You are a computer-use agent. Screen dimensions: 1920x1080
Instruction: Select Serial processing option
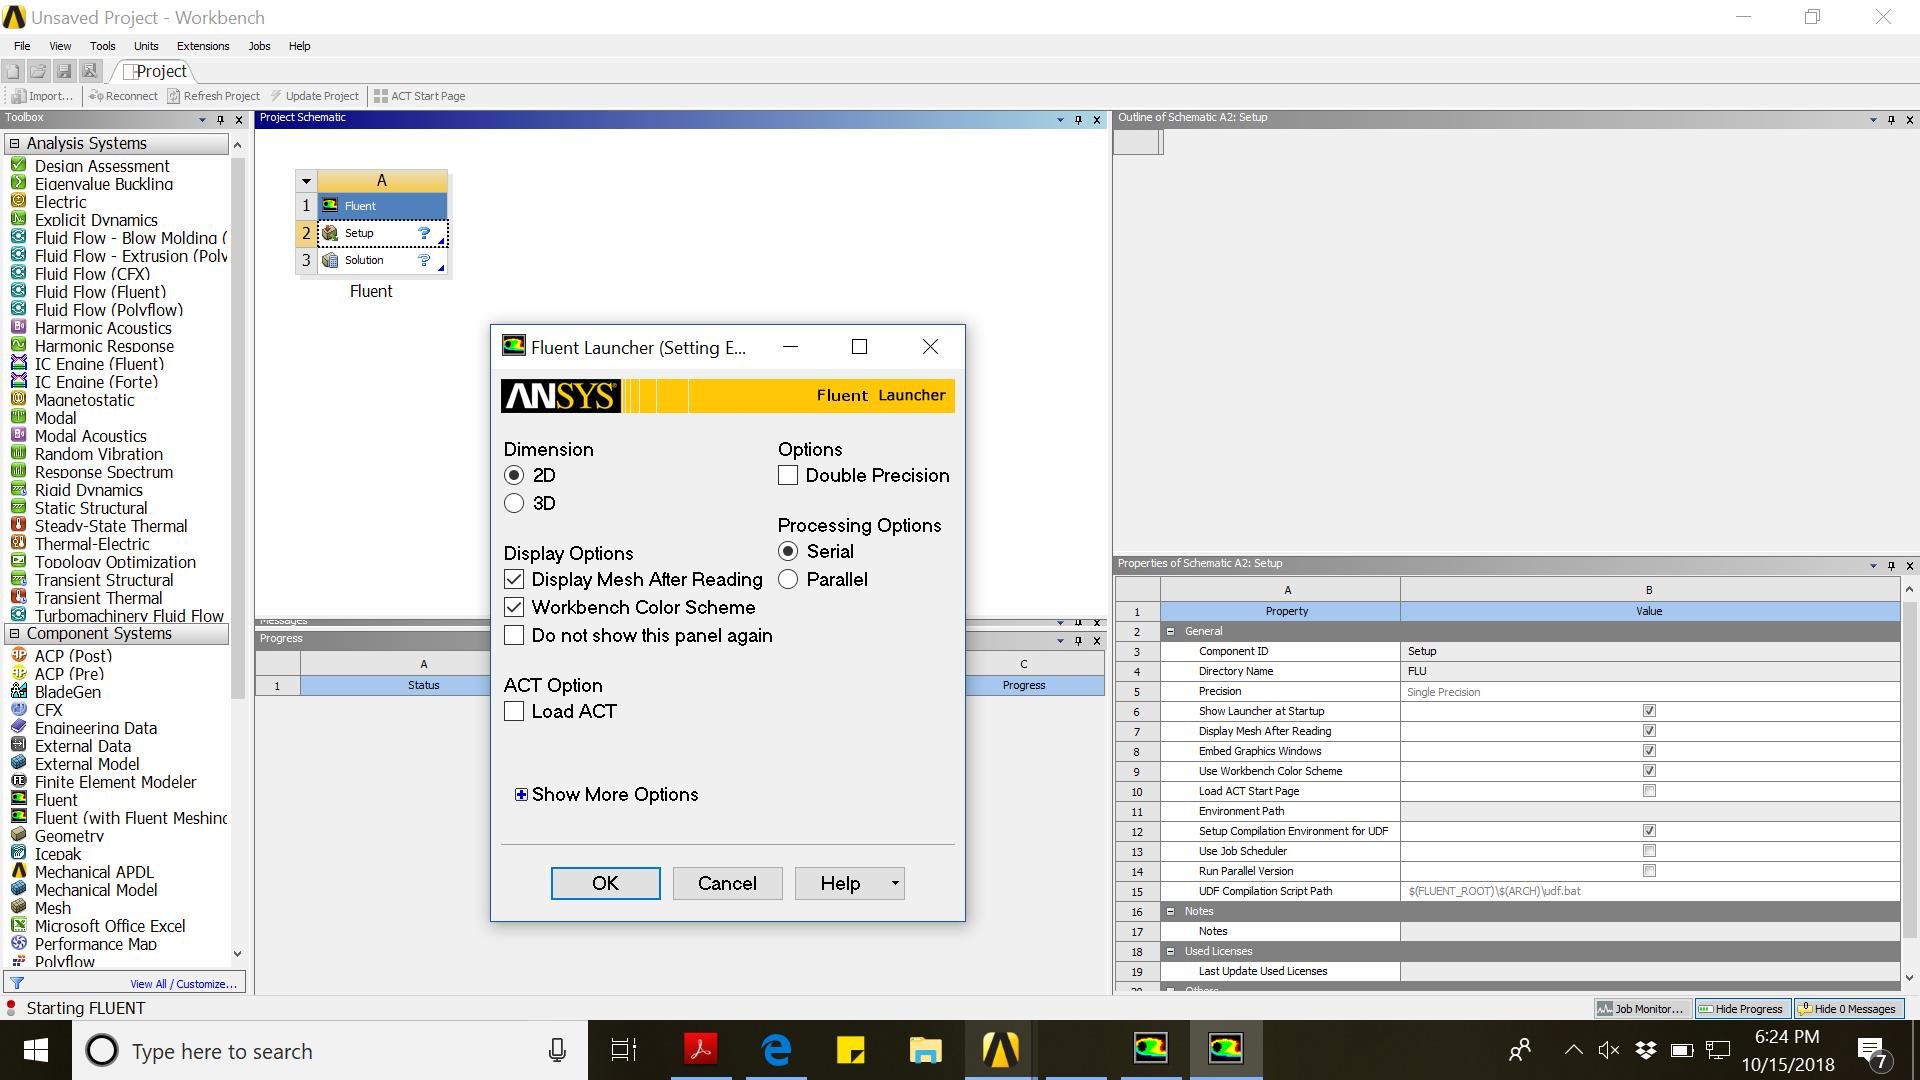(x=788, y=551)
